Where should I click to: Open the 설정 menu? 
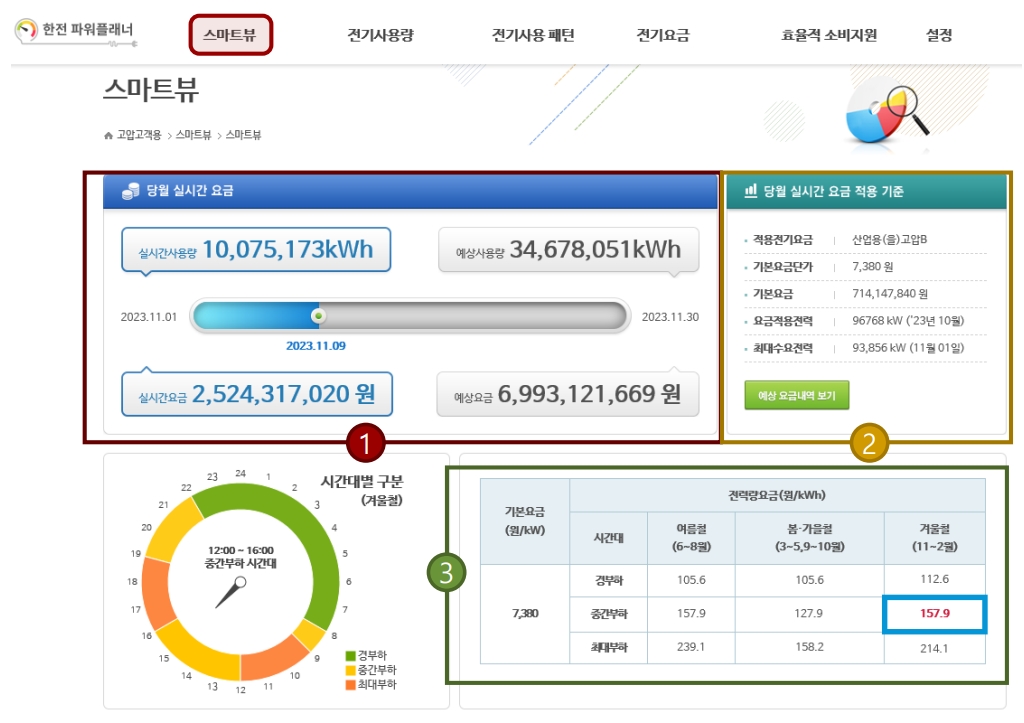point(938,33)
